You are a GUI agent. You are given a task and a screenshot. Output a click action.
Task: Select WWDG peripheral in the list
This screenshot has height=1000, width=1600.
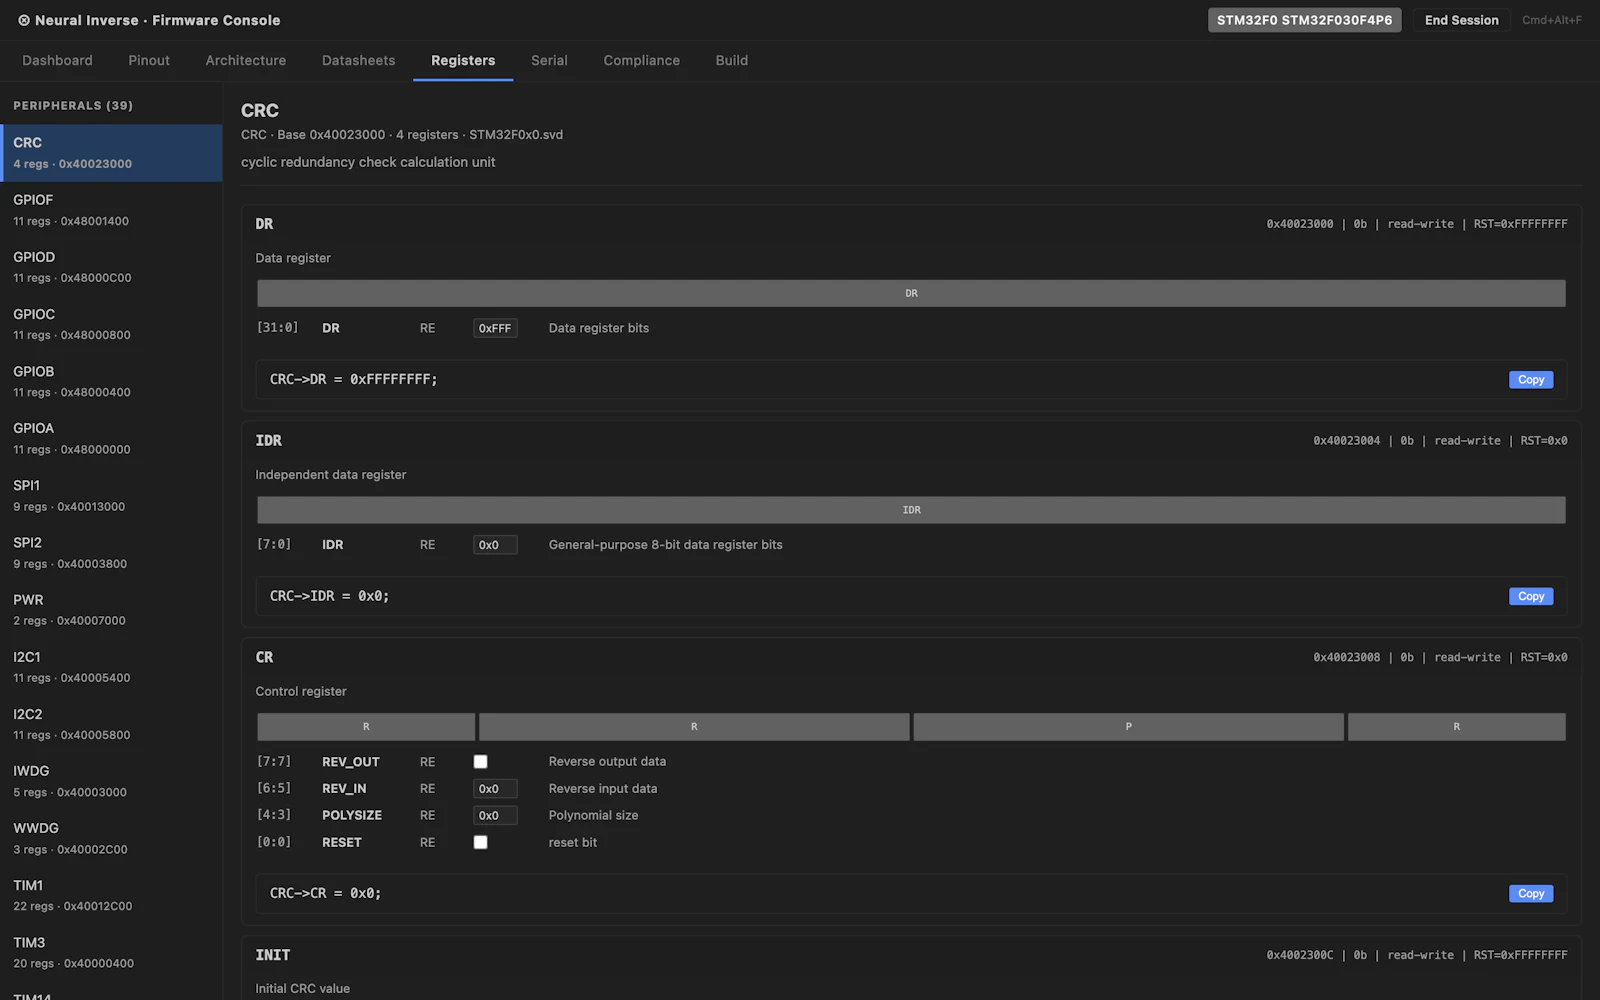click(x=111, y=838)
